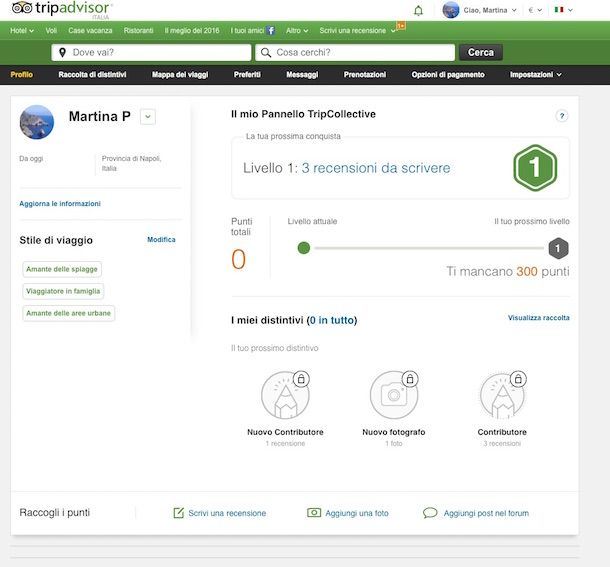
Task: Click the Scrivi una recensione link at bottom
Action: click(x=227, y=513)
